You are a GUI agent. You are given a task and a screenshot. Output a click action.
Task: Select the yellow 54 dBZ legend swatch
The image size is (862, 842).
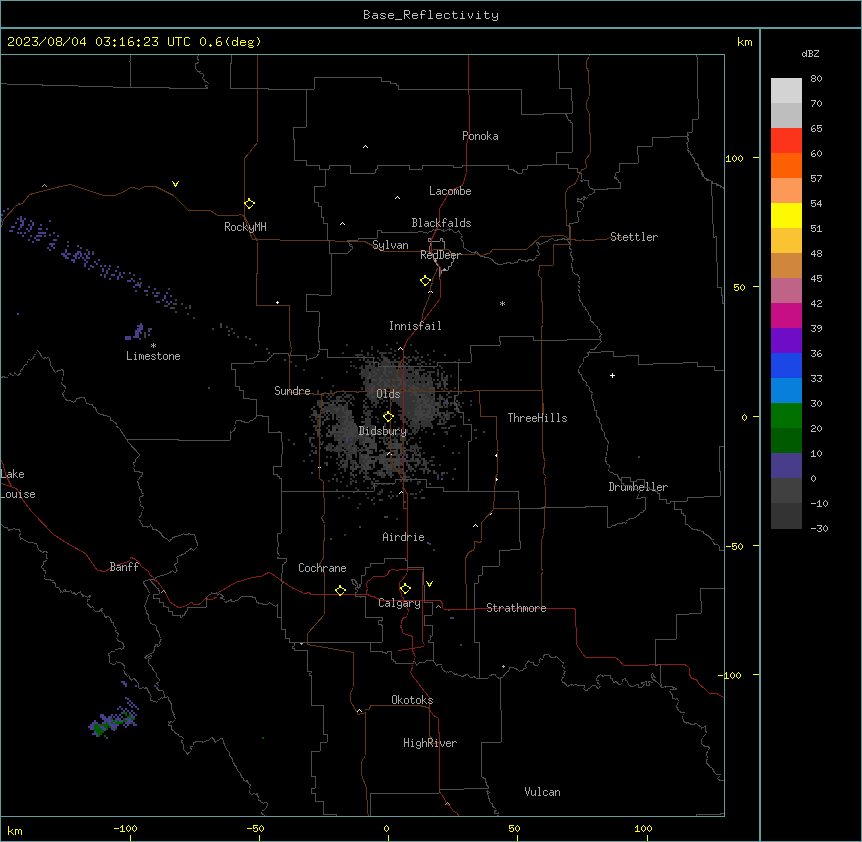pos(786,215)
